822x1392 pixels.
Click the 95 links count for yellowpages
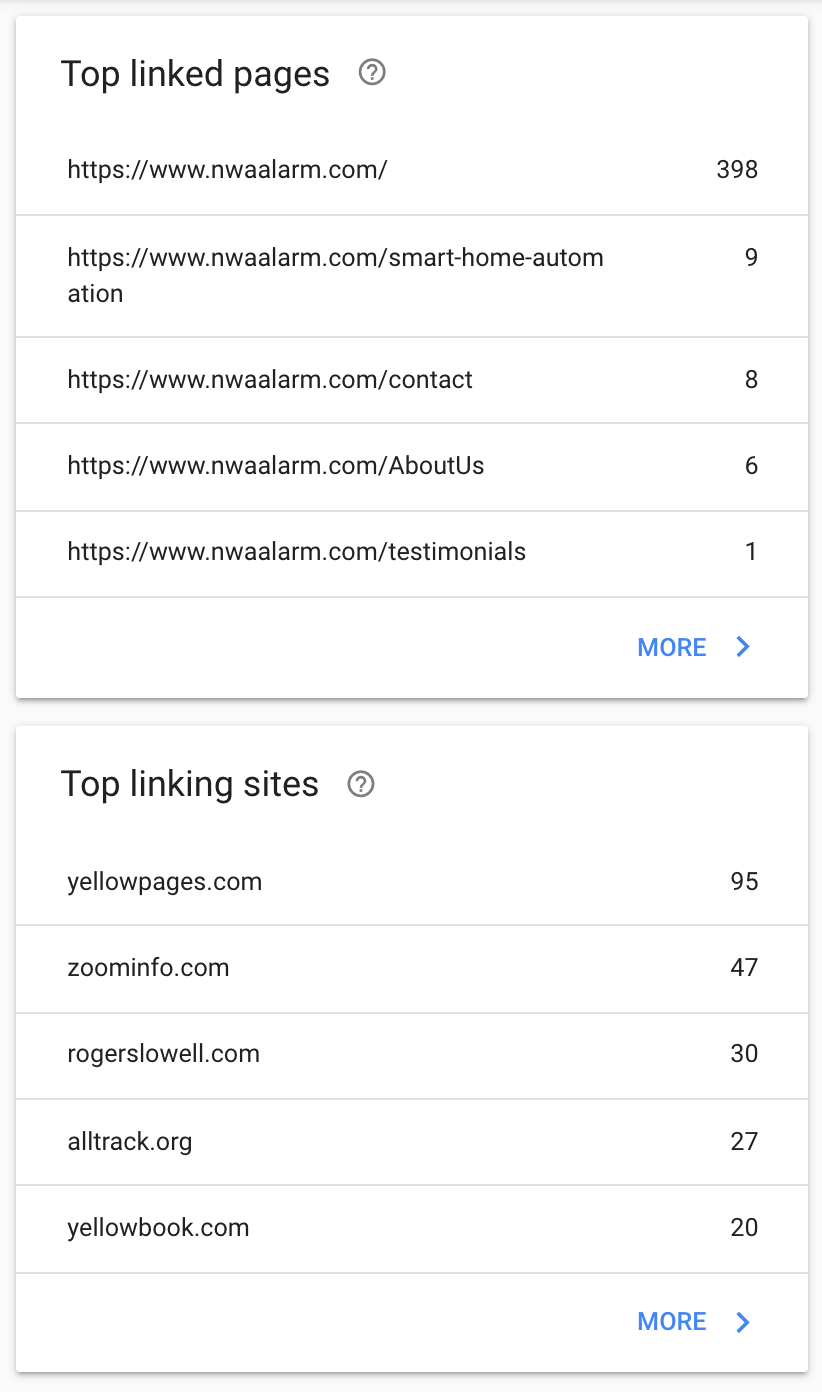pyautogui.click(x=744, y=881)
